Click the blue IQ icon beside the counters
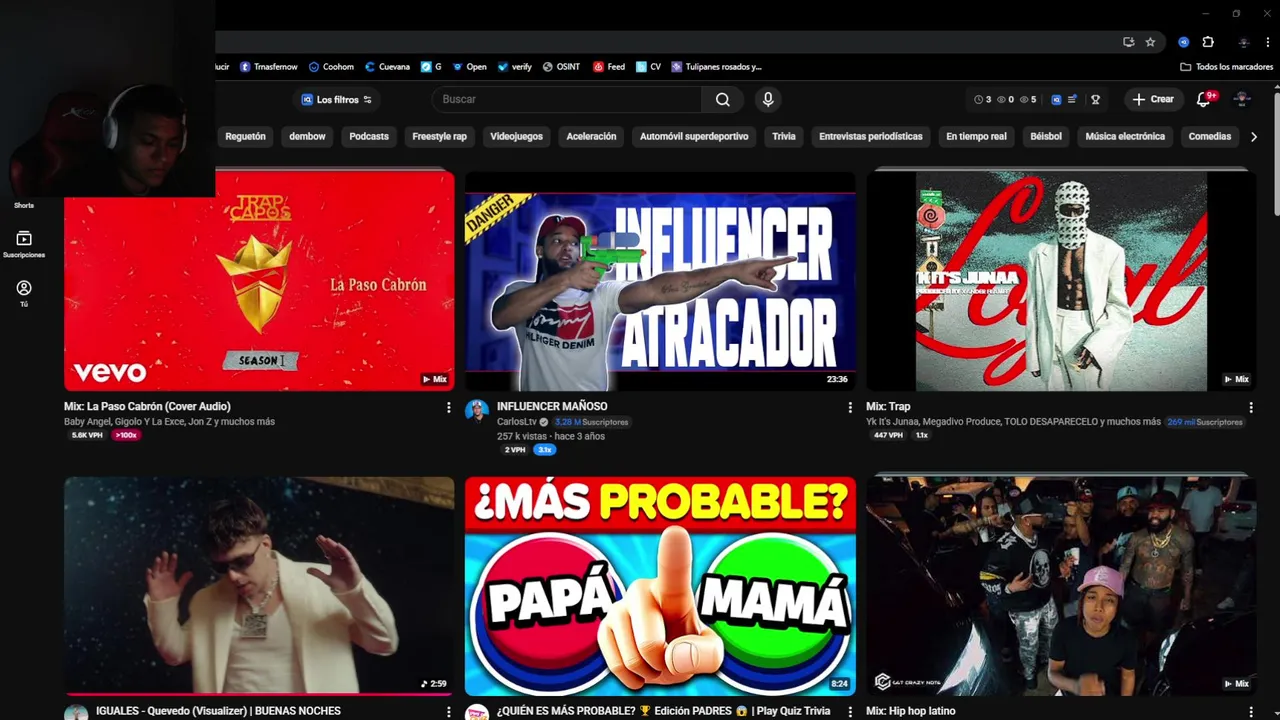This screenshot has width=1280, height=720. pos(1056,99)
